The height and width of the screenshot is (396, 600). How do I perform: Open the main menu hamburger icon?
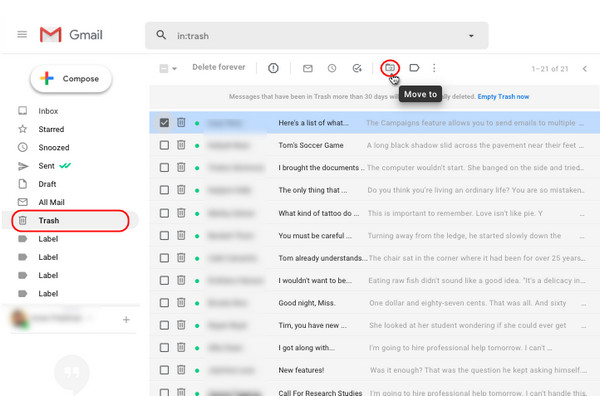click(22, 34)
